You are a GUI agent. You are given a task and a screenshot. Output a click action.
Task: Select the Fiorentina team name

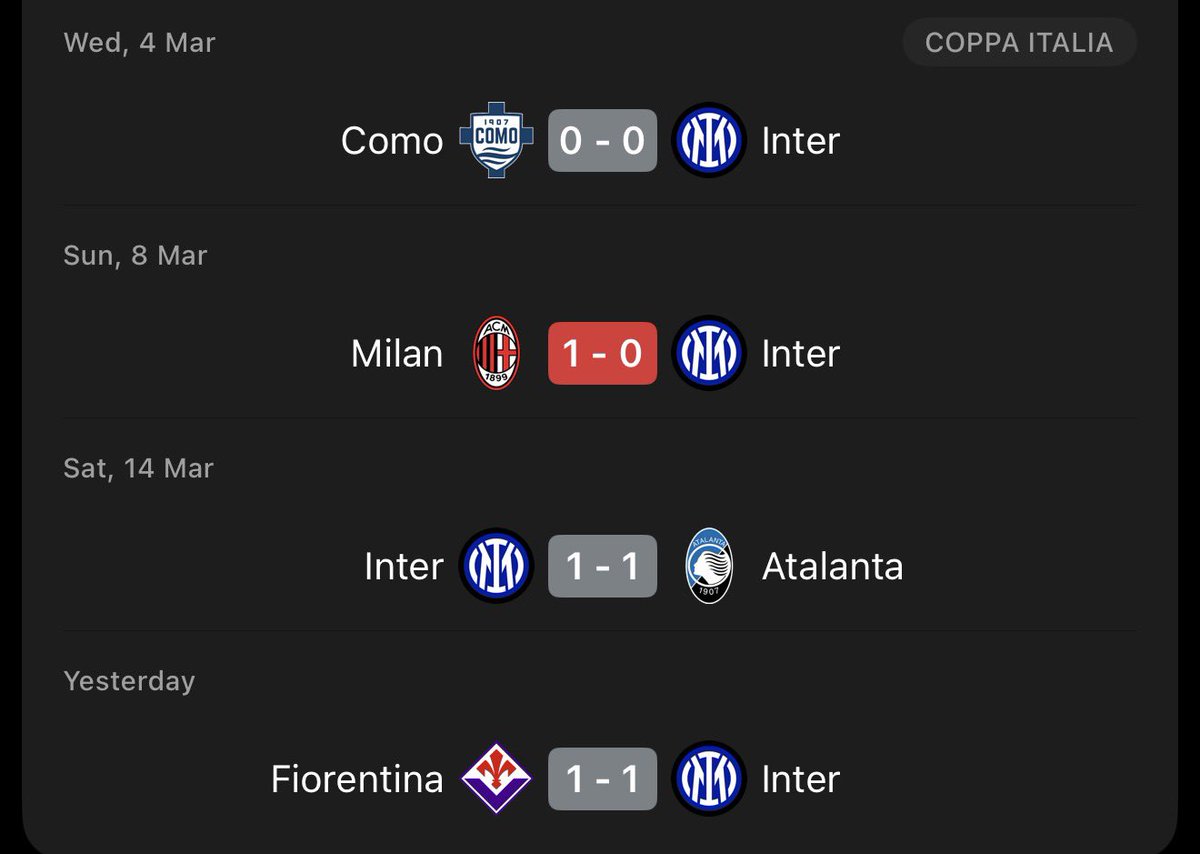(x=357, y=778)
